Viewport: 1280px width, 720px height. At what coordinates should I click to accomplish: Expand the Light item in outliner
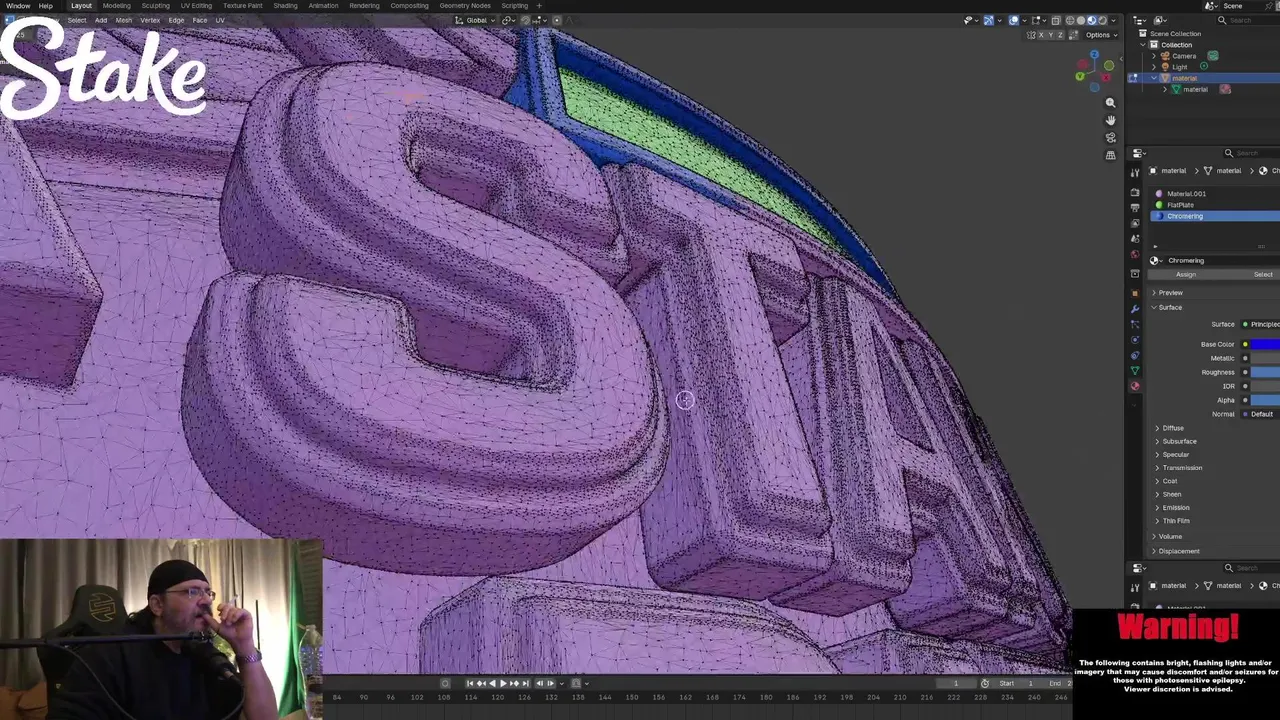point(1153,67)
